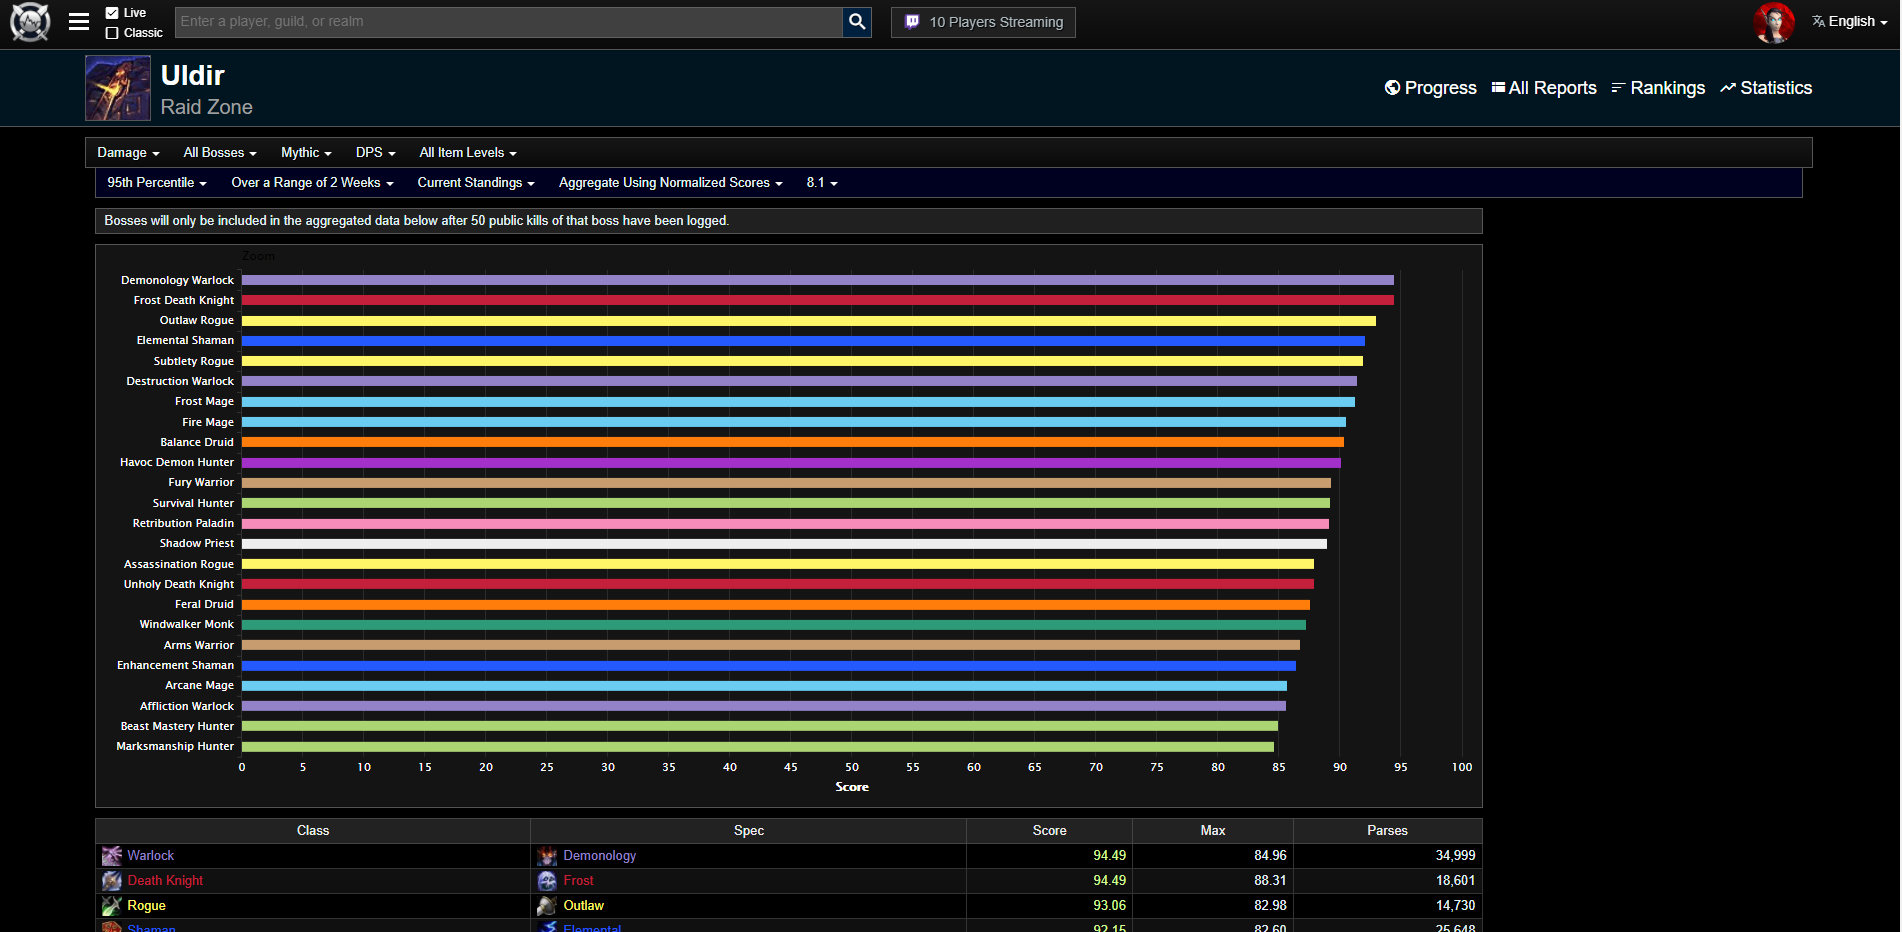Open the Warlock class link
This screenshot has width=1902, height=932.
[x=151, y=856]
